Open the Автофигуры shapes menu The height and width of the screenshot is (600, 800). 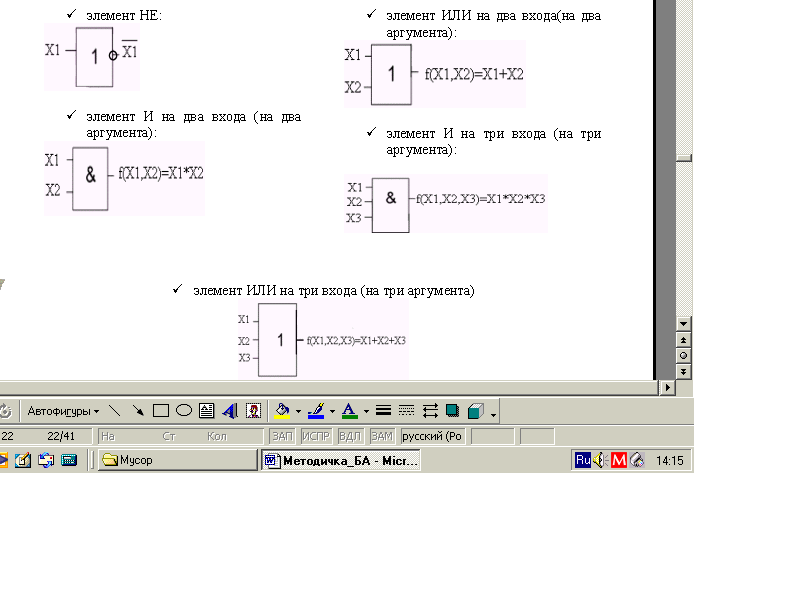click(63, 411)
